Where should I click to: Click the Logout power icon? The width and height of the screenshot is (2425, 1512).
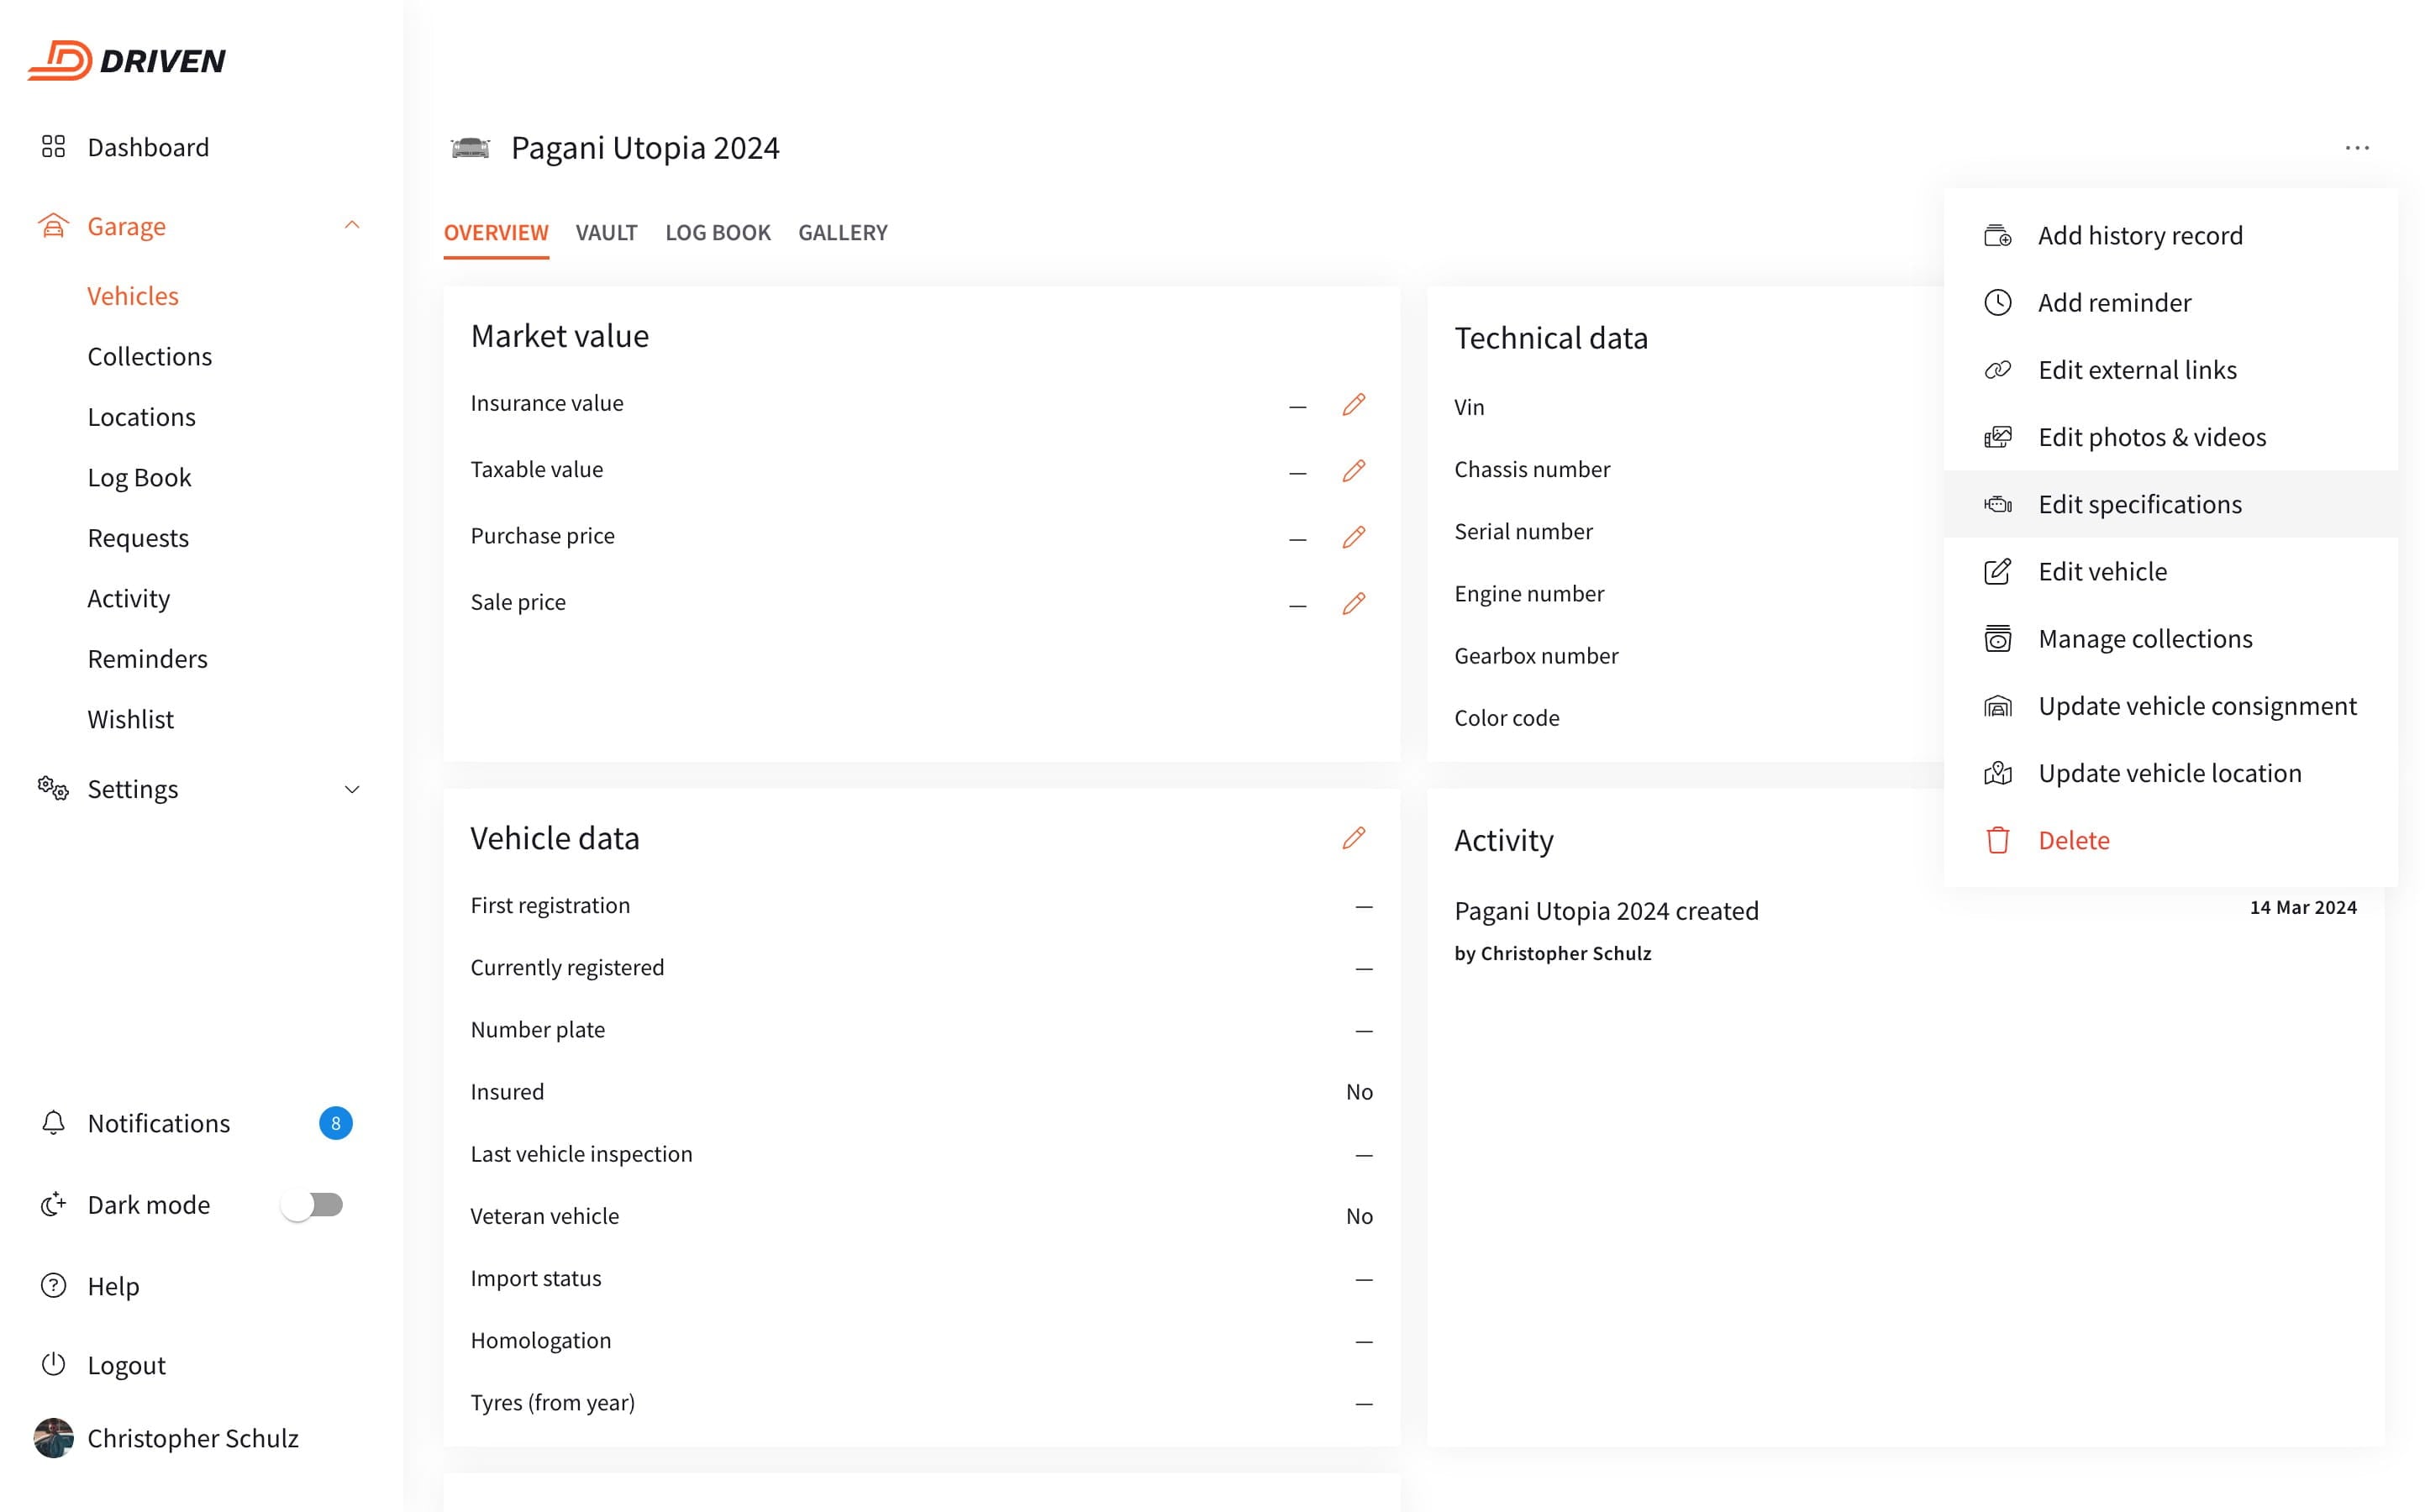pyautogui.click(x=53, y=1364)
